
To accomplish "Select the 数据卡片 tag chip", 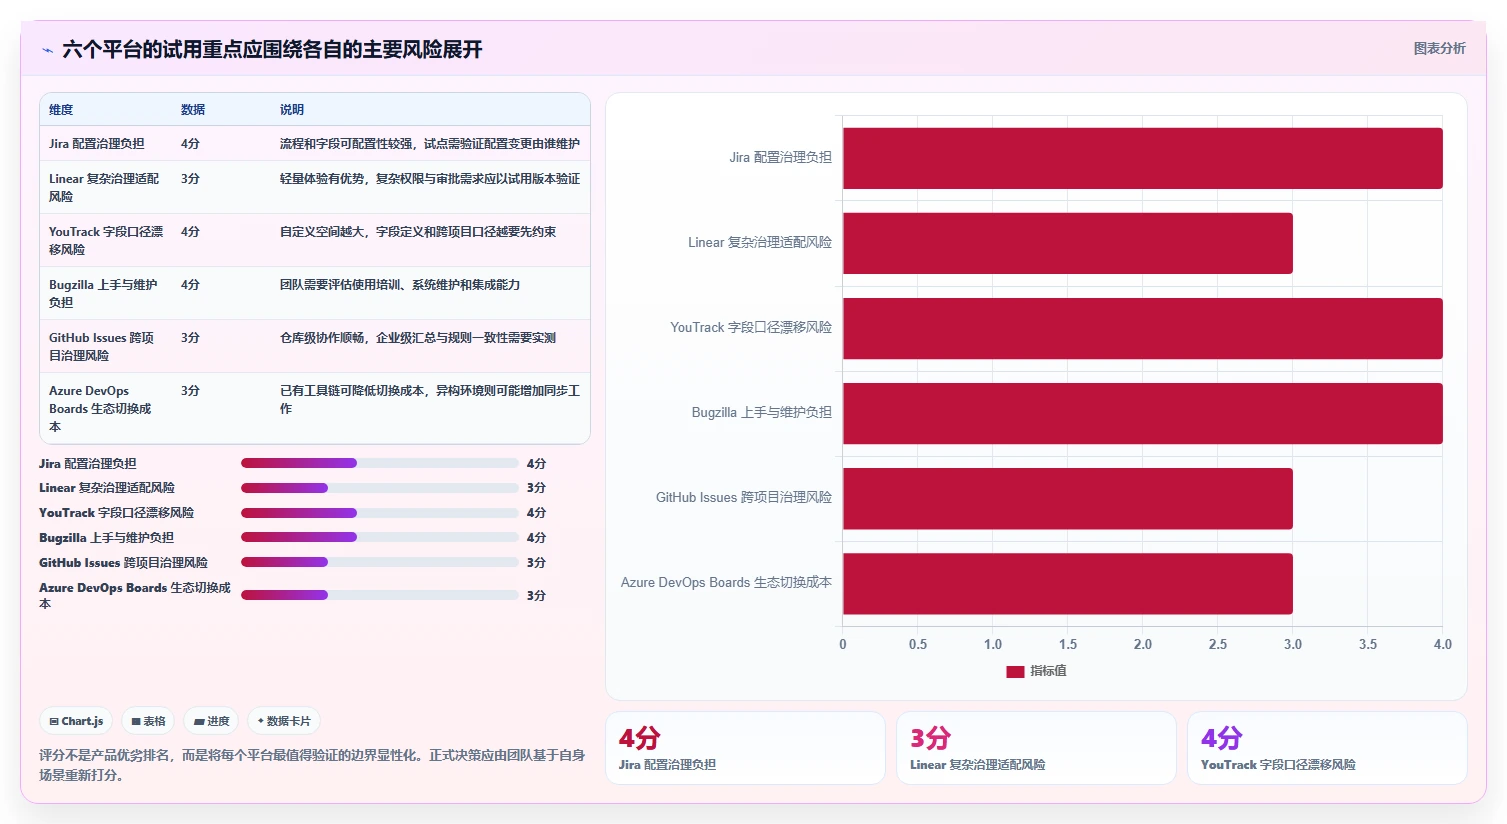I will pyautogui.click(x=284, y=721).
